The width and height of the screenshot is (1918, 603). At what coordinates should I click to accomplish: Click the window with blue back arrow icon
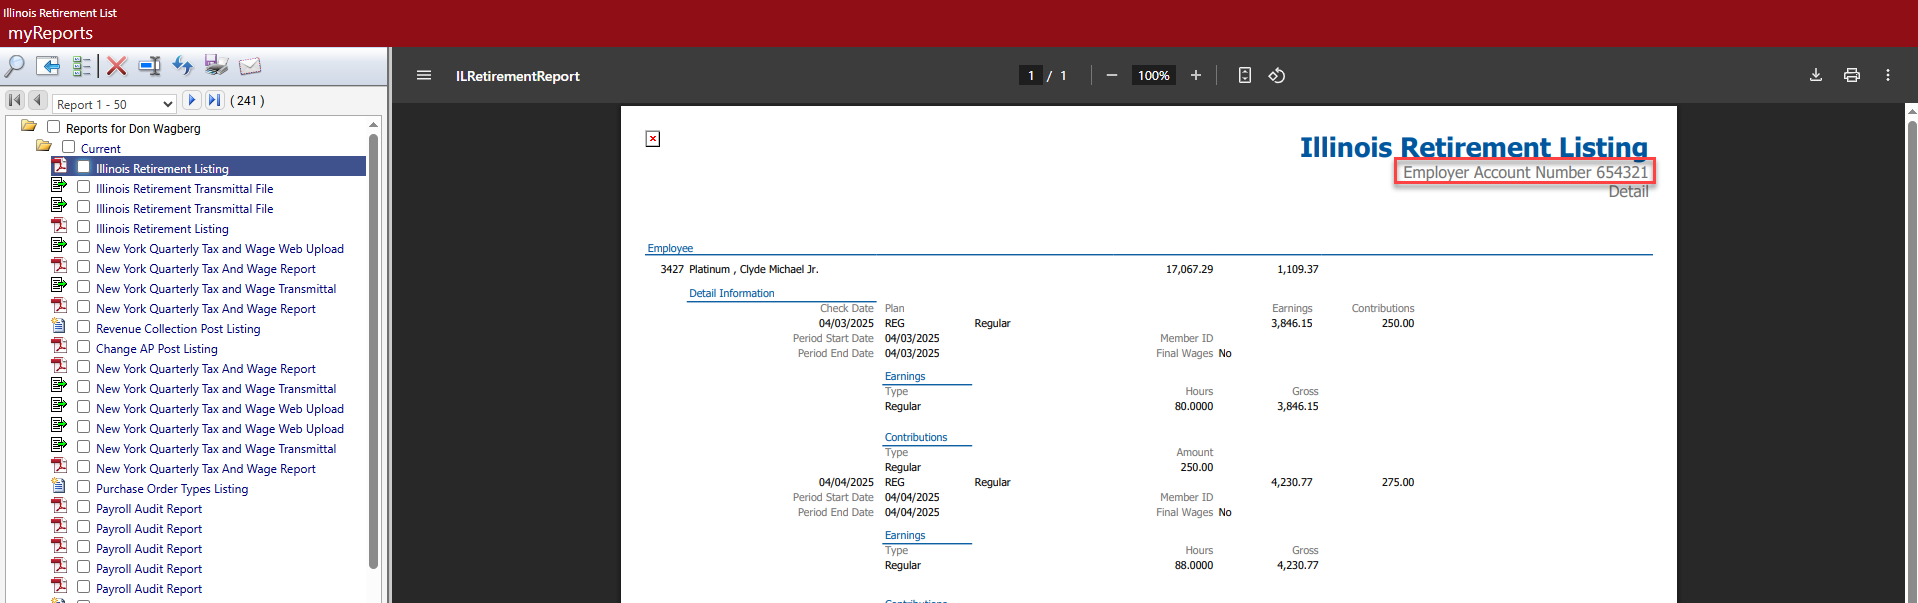click(48, 66)
